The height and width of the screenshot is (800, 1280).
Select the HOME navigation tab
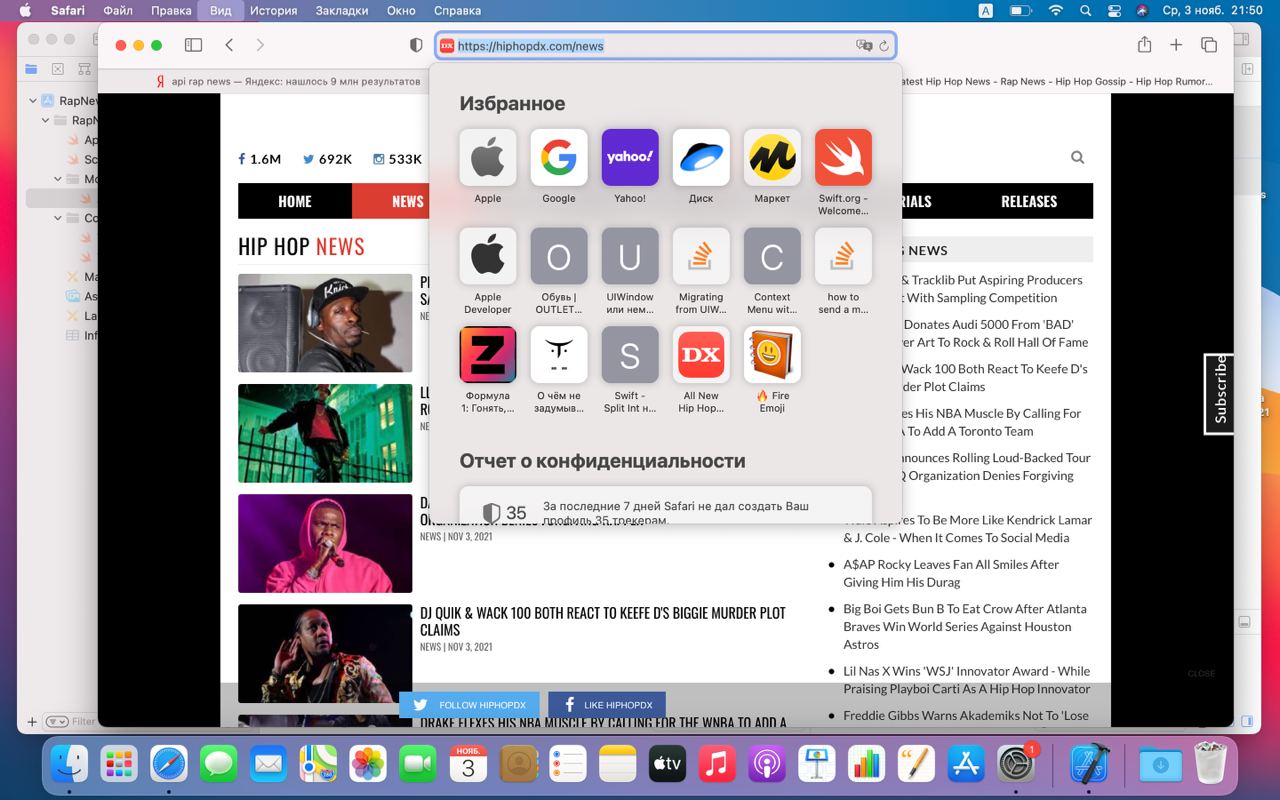pos(295,201)
